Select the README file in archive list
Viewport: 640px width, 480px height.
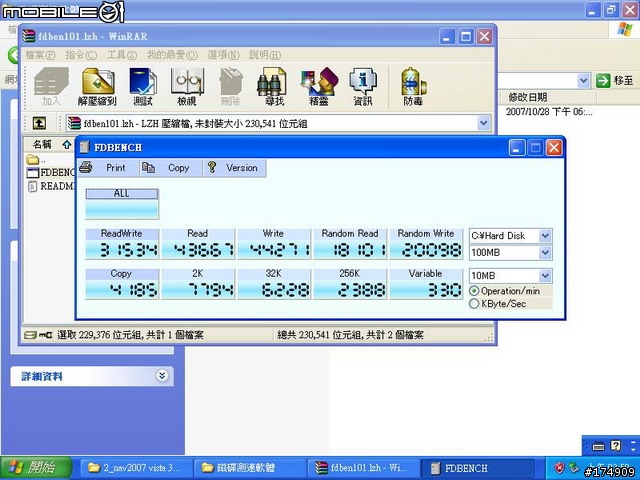pos(51,186)
